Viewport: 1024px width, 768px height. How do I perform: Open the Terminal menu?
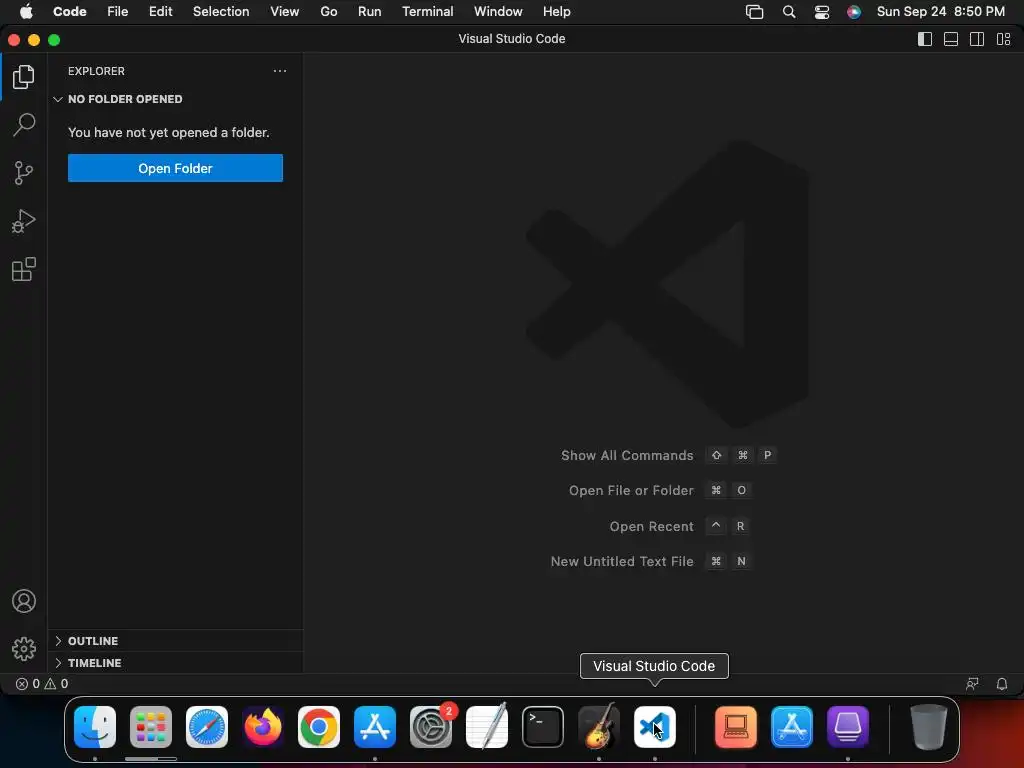428,12
